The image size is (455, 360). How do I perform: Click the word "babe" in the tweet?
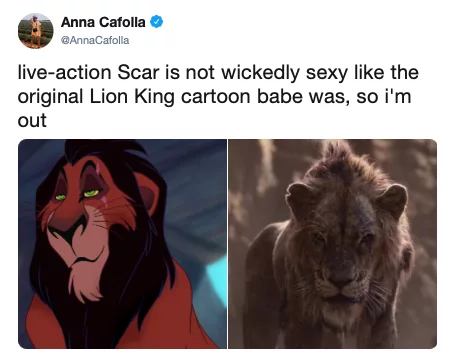point(279,96)
